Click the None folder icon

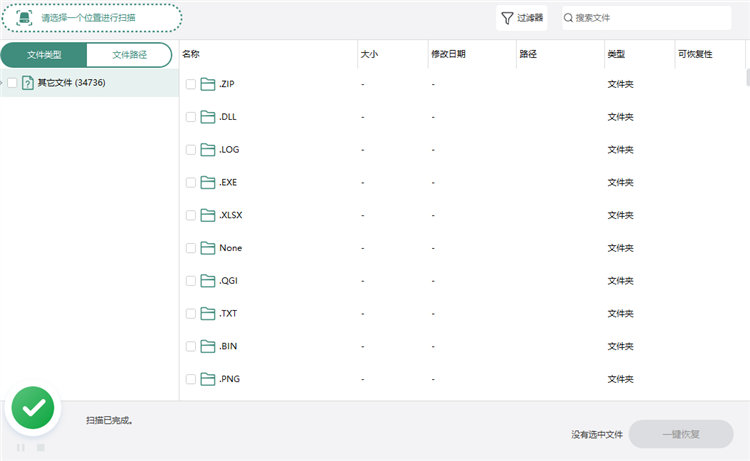point(208,248)
